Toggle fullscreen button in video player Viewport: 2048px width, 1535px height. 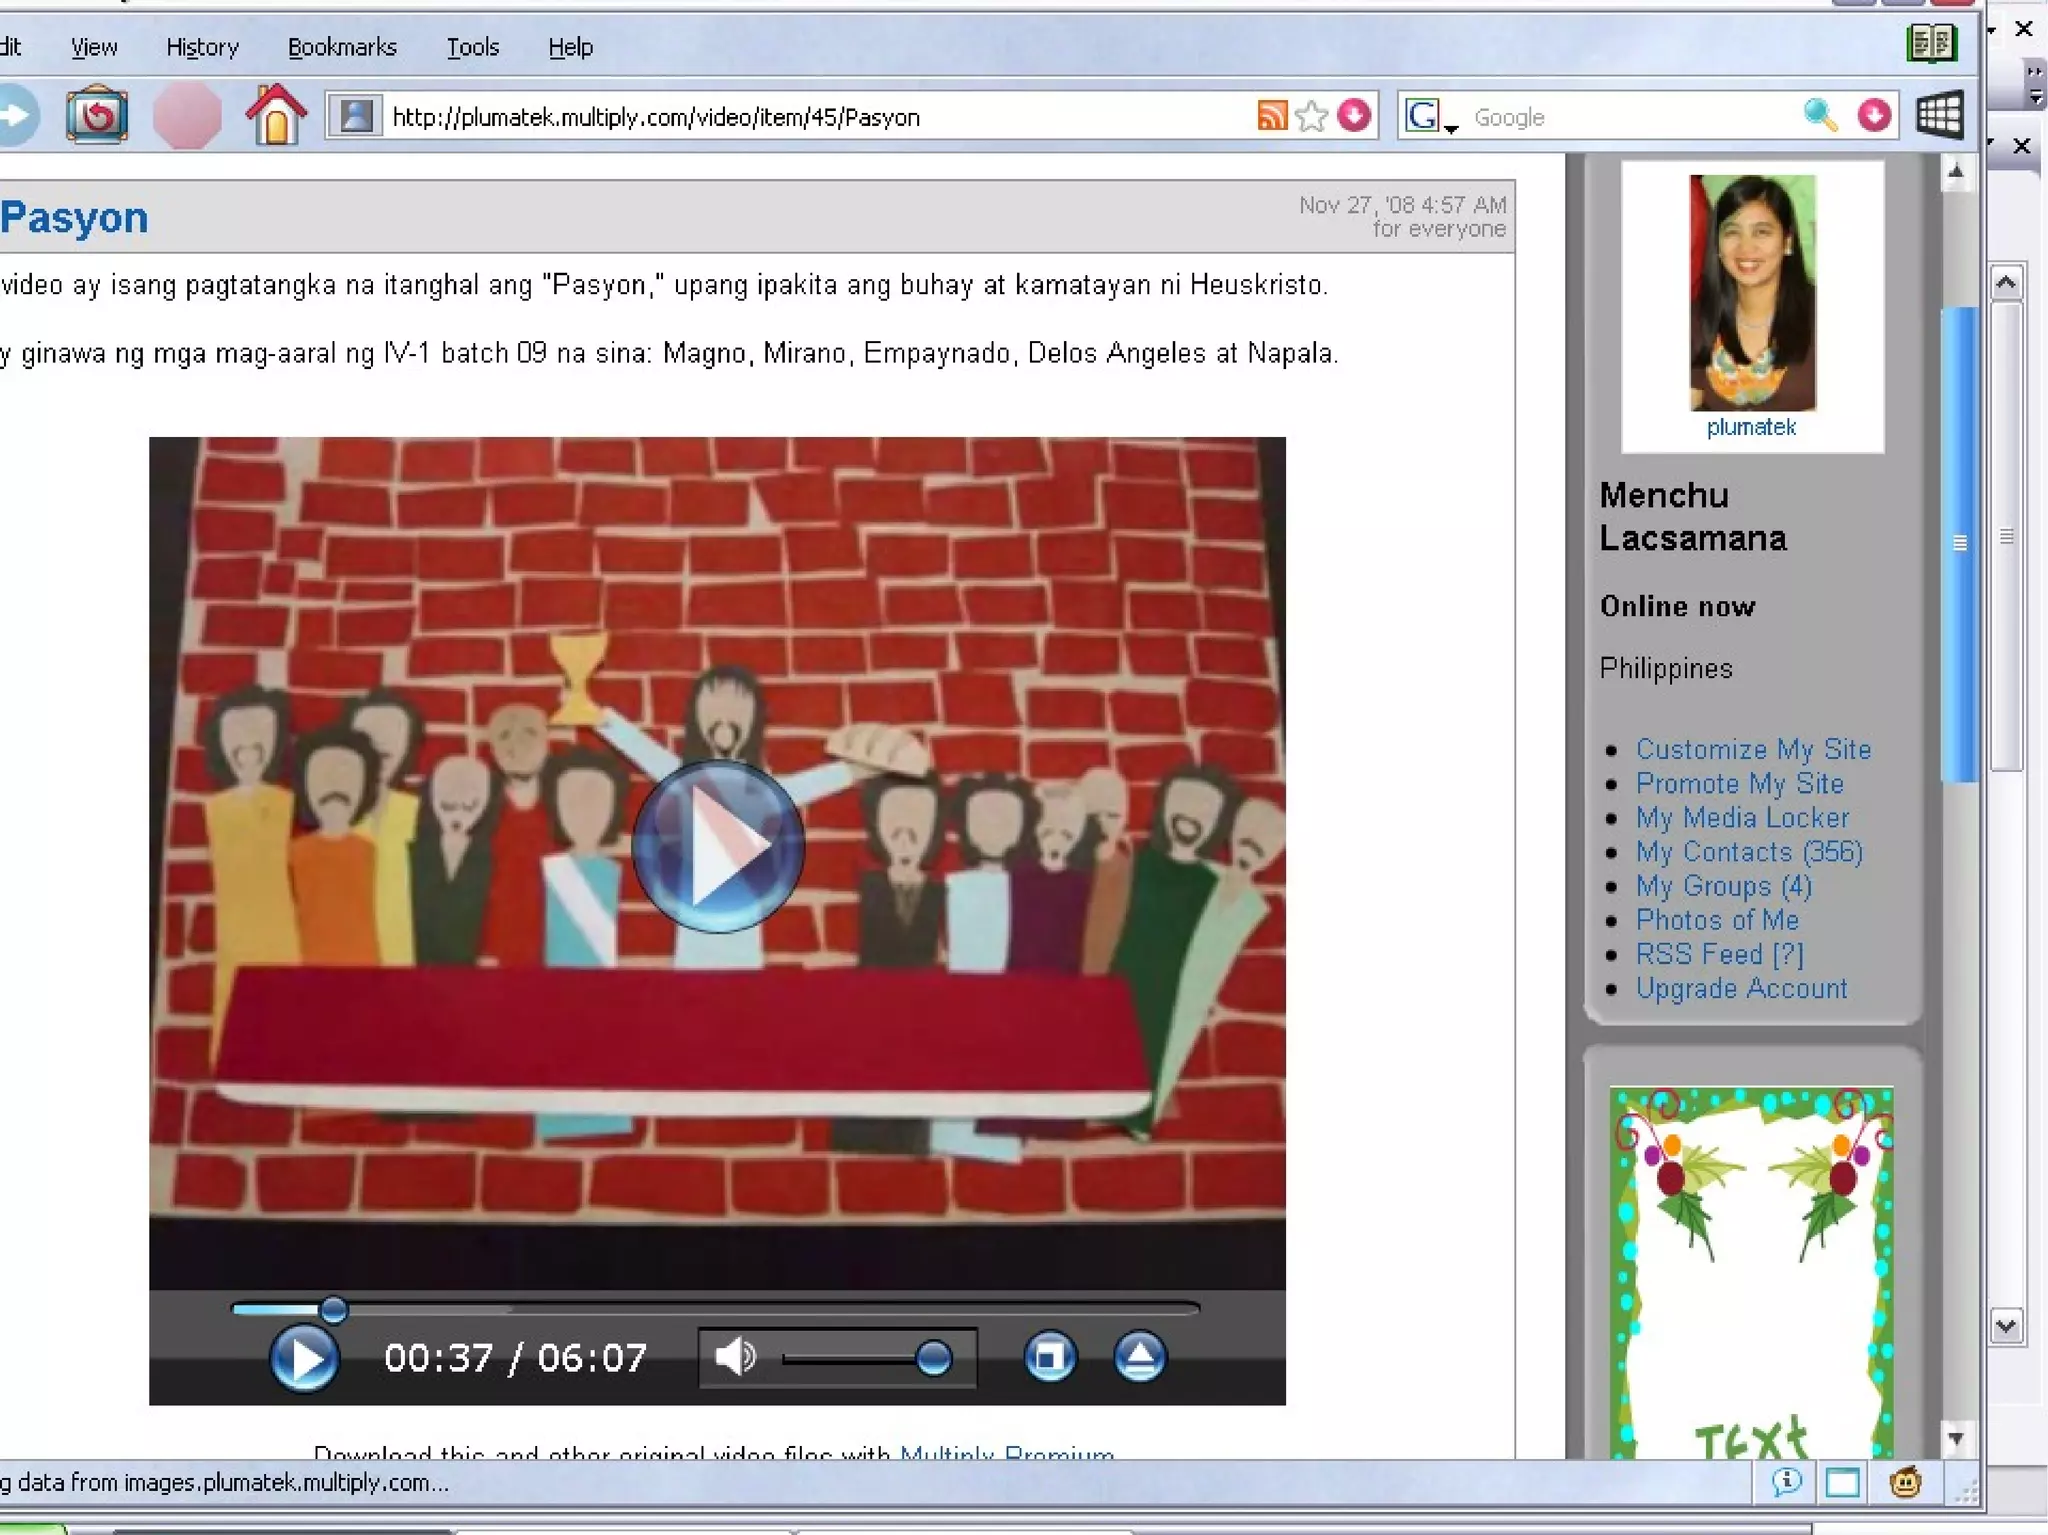click(x=1049, y=1357)
